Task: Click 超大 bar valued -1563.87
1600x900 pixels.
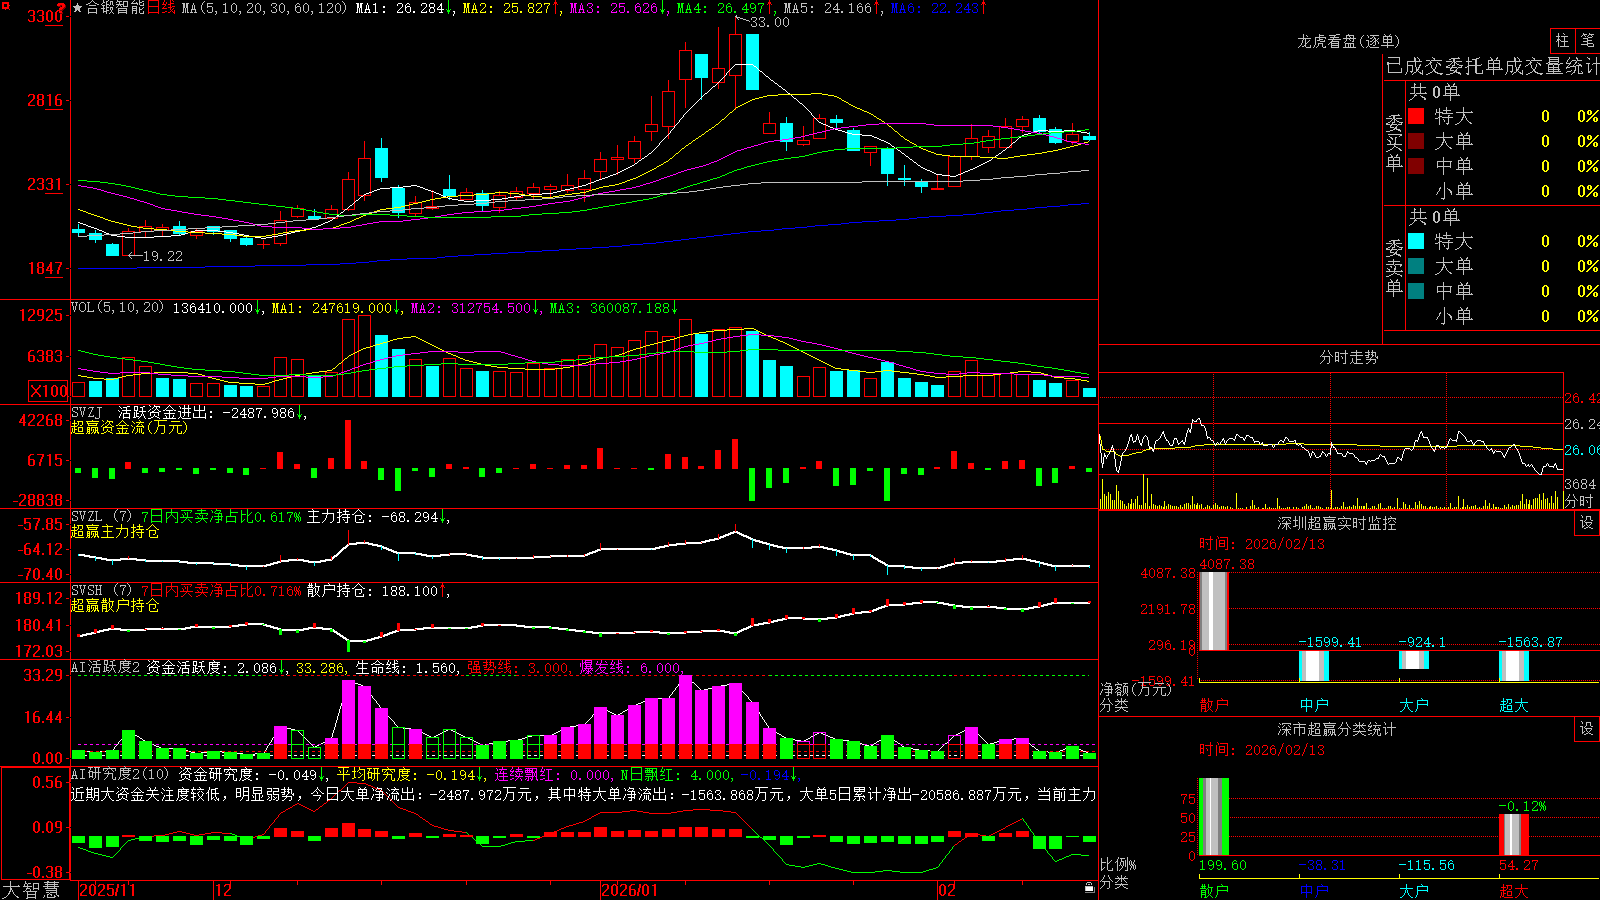Action: click(1514, 666)
